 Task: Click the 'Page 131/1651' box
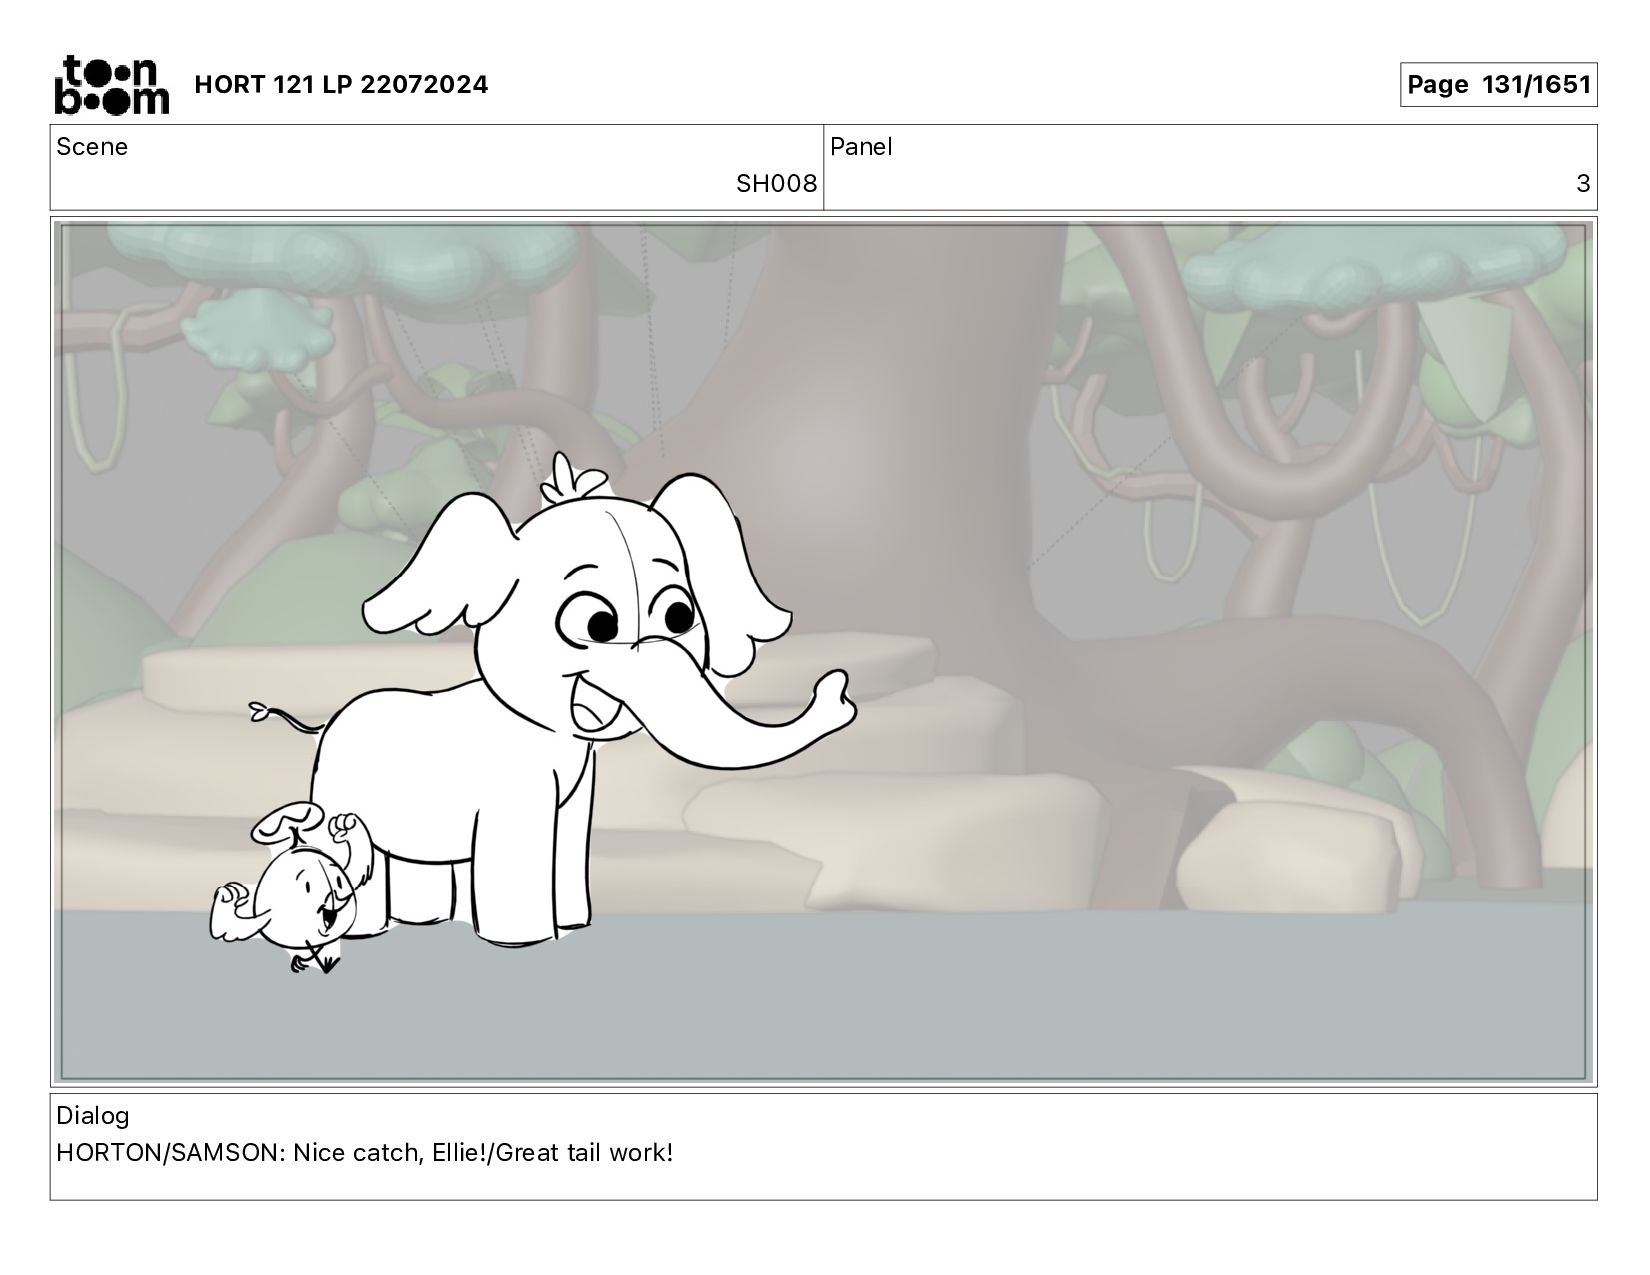coord(1498,85)
